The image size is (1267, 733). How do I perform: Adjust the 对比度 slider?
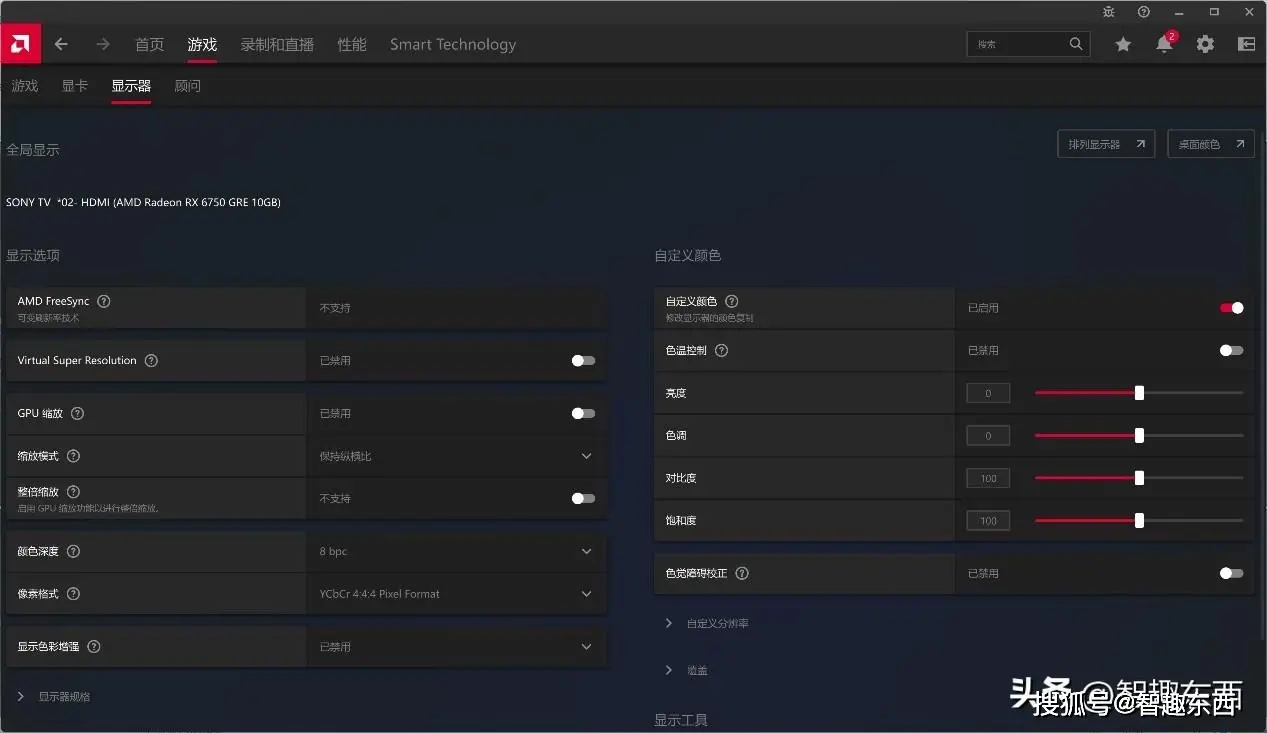coord(1139,478)
